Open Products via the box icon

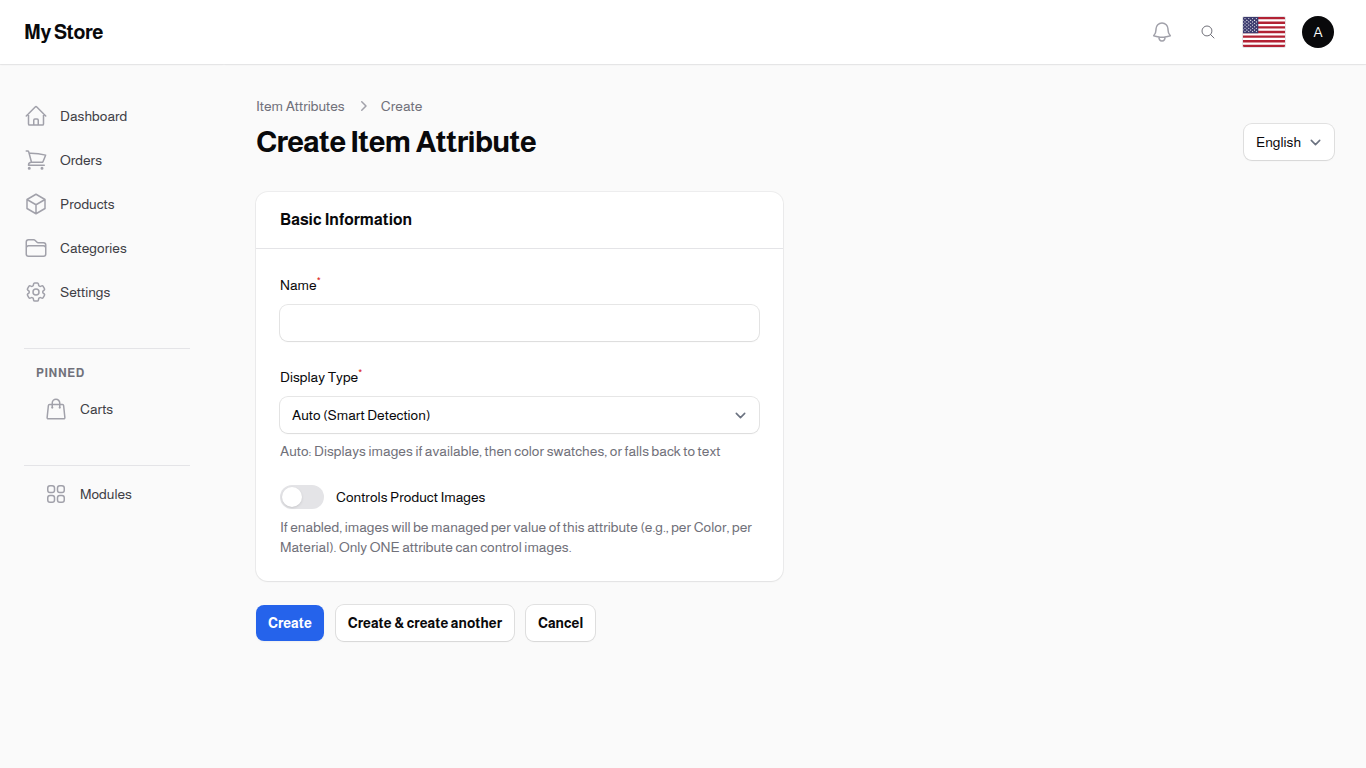[36, 204]
